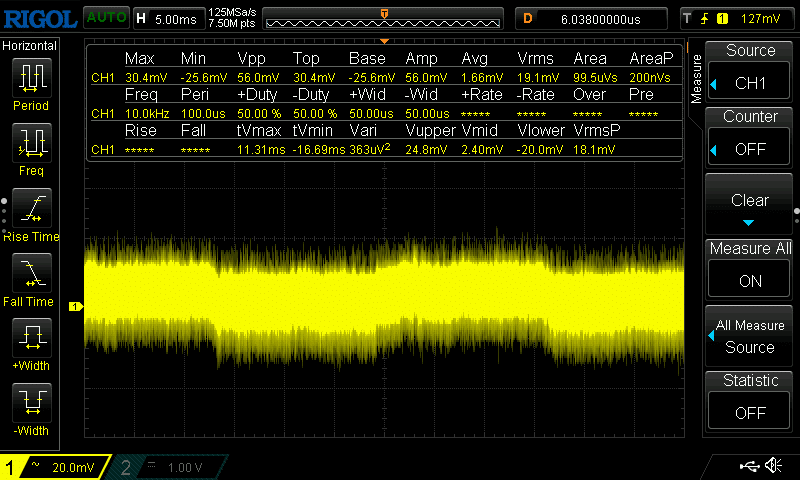Click the USB device status icon
The width and height of the screenshot is (800, 480).
coord(749,466)
